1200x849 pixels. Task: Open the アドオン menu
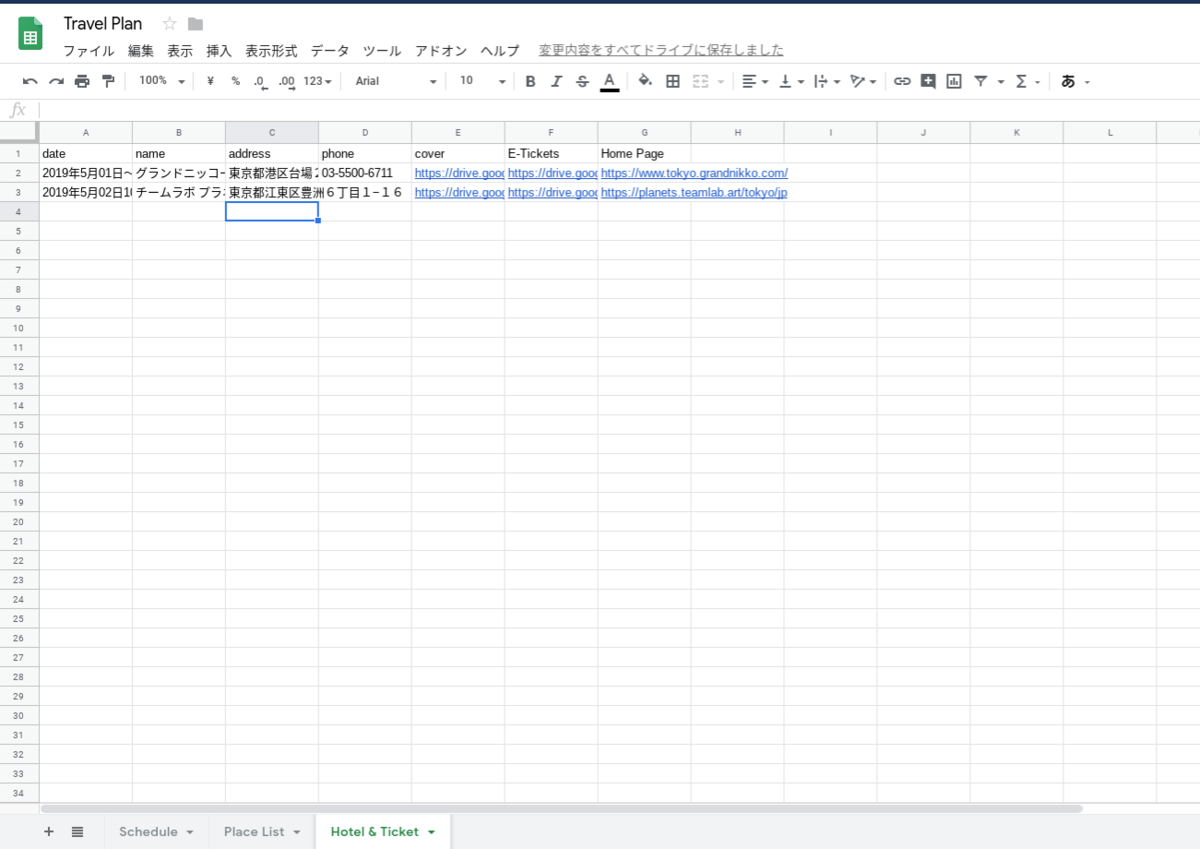tap(441, 50)
